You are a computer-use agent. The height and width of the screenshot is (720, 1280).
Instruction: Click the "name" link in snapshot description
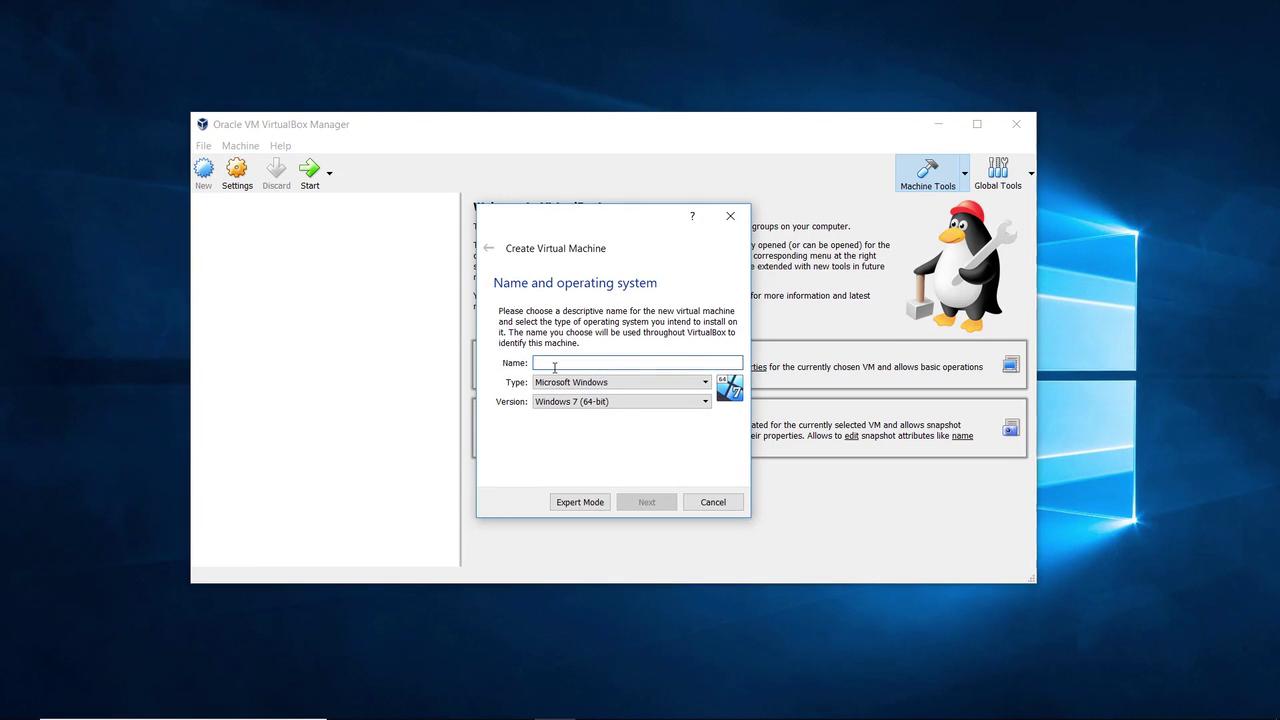tap(962, 436)
